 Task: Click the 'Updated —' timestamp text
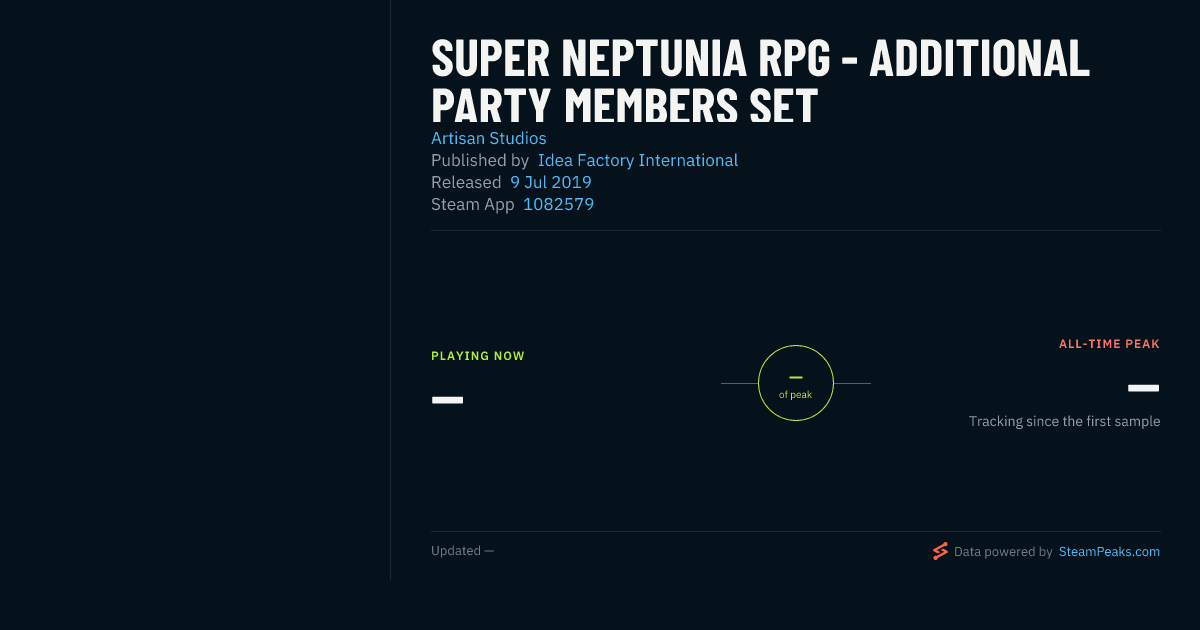tap(462, 551)
